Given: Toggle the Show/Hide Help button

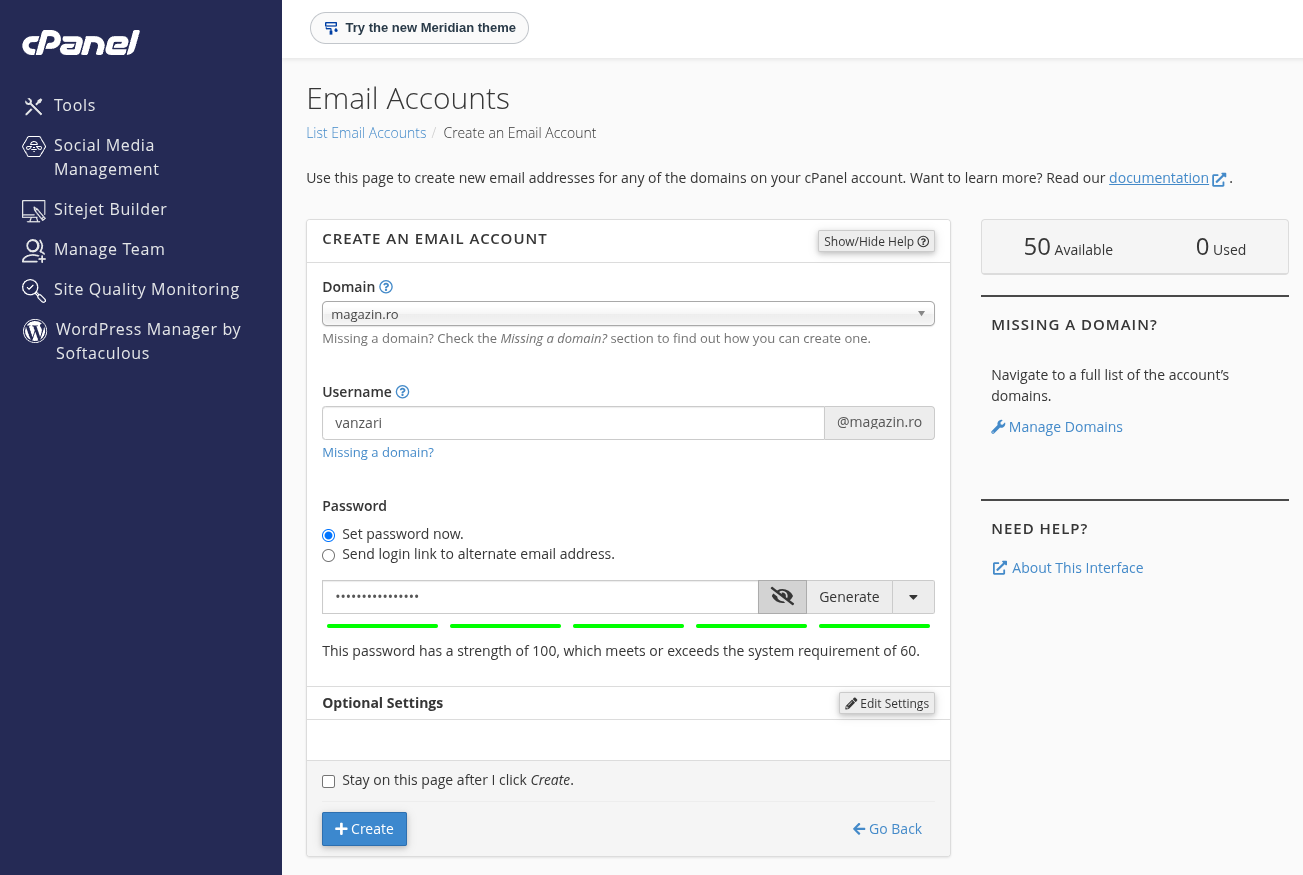Looking at the screenshot, I should [876, 241].
